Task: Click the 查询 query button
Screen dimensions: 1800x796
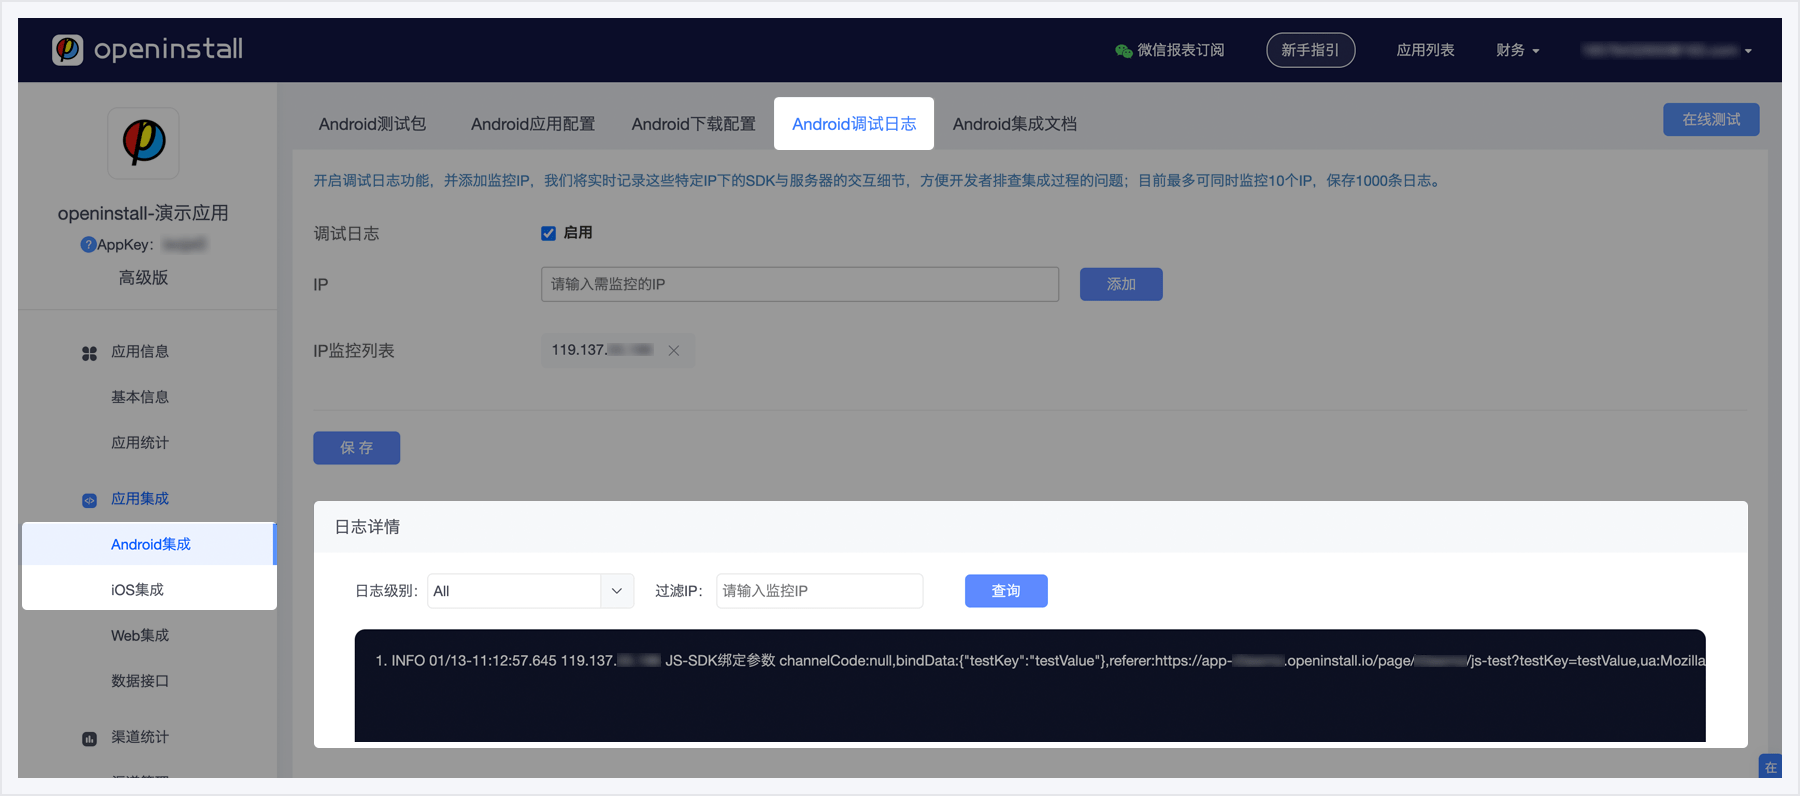Action: point(1006,591)
